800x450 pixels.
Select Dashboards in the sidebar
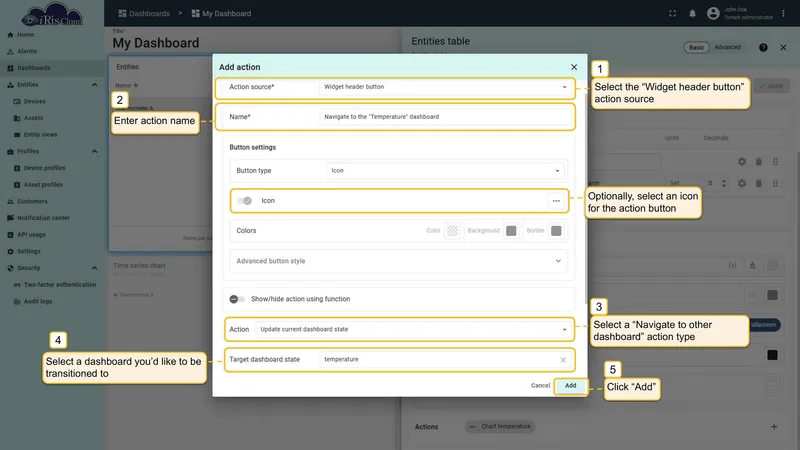click(34, 68)
